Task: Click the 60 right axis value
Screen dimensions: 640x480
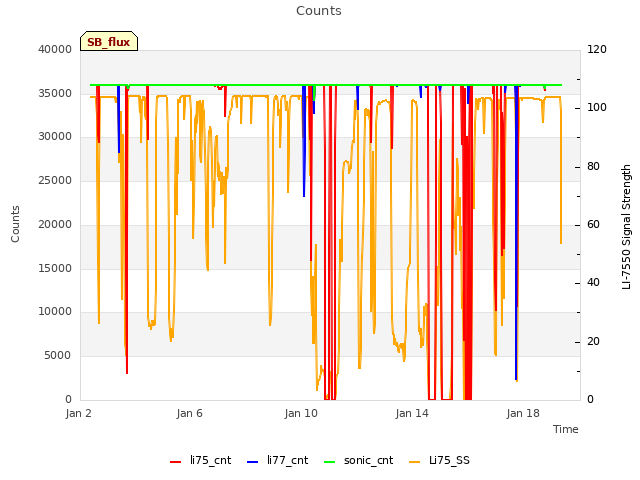Action: coord(593,224)
